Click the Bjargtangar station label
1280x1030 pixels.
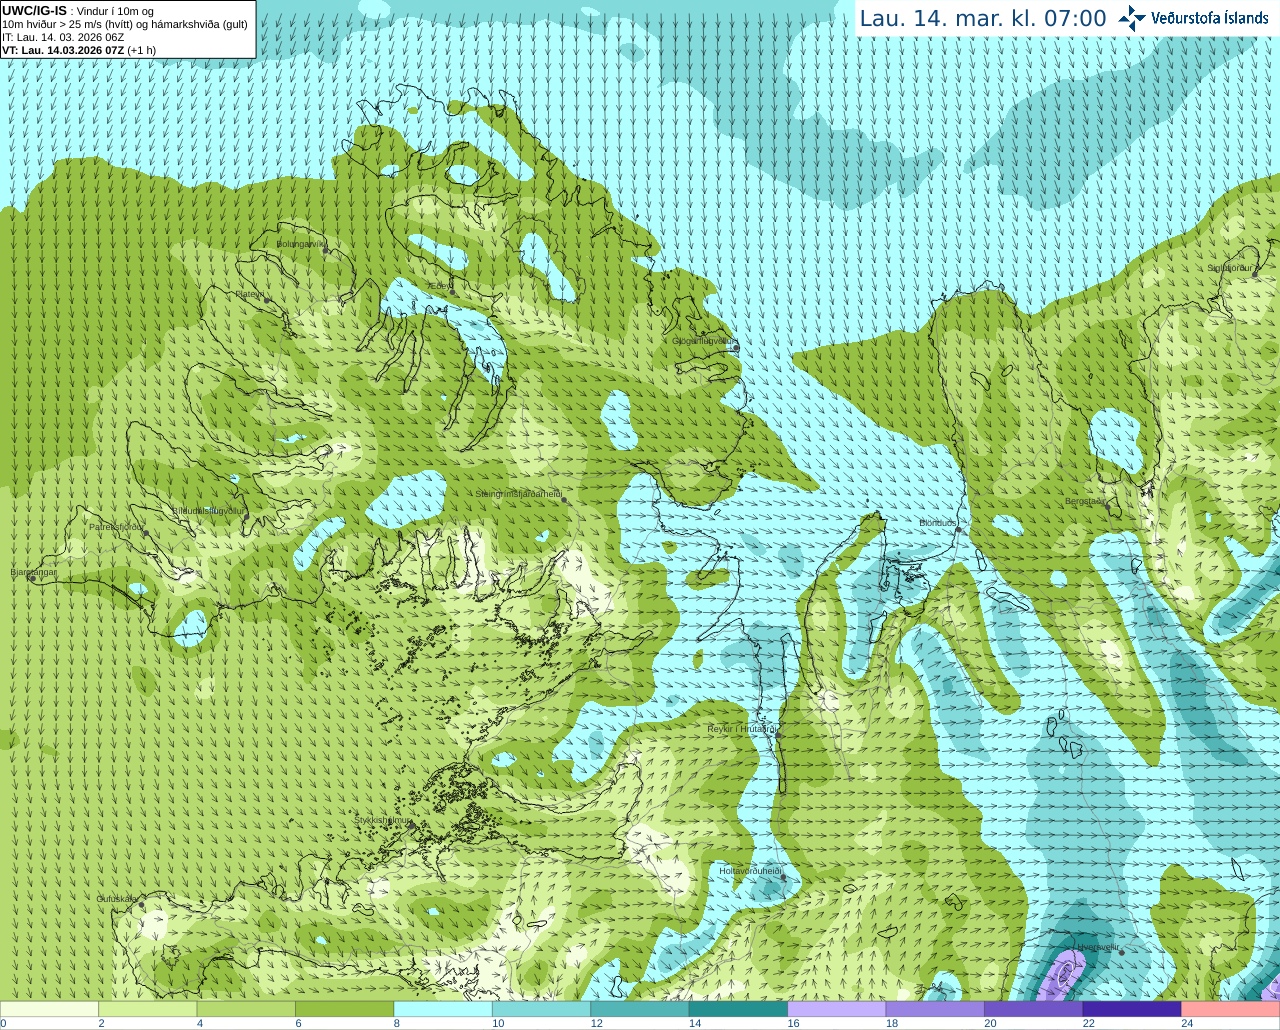[33, 572]
